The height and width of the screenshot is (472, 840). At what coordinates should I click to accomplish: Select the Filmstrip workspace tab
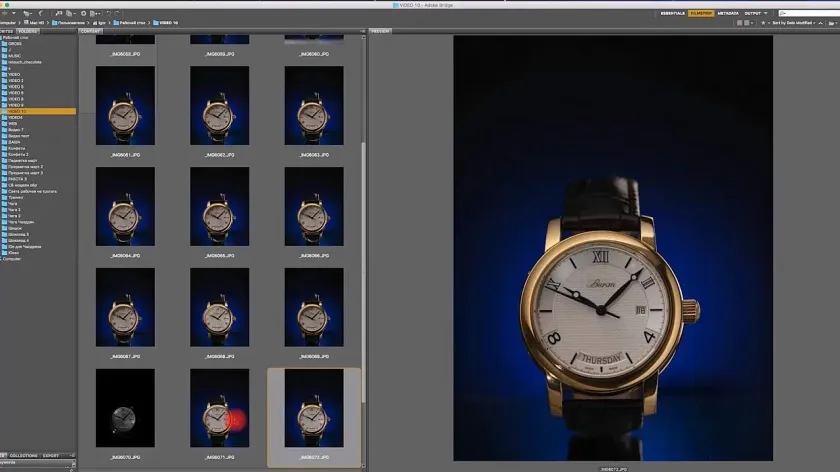(700, 13)
